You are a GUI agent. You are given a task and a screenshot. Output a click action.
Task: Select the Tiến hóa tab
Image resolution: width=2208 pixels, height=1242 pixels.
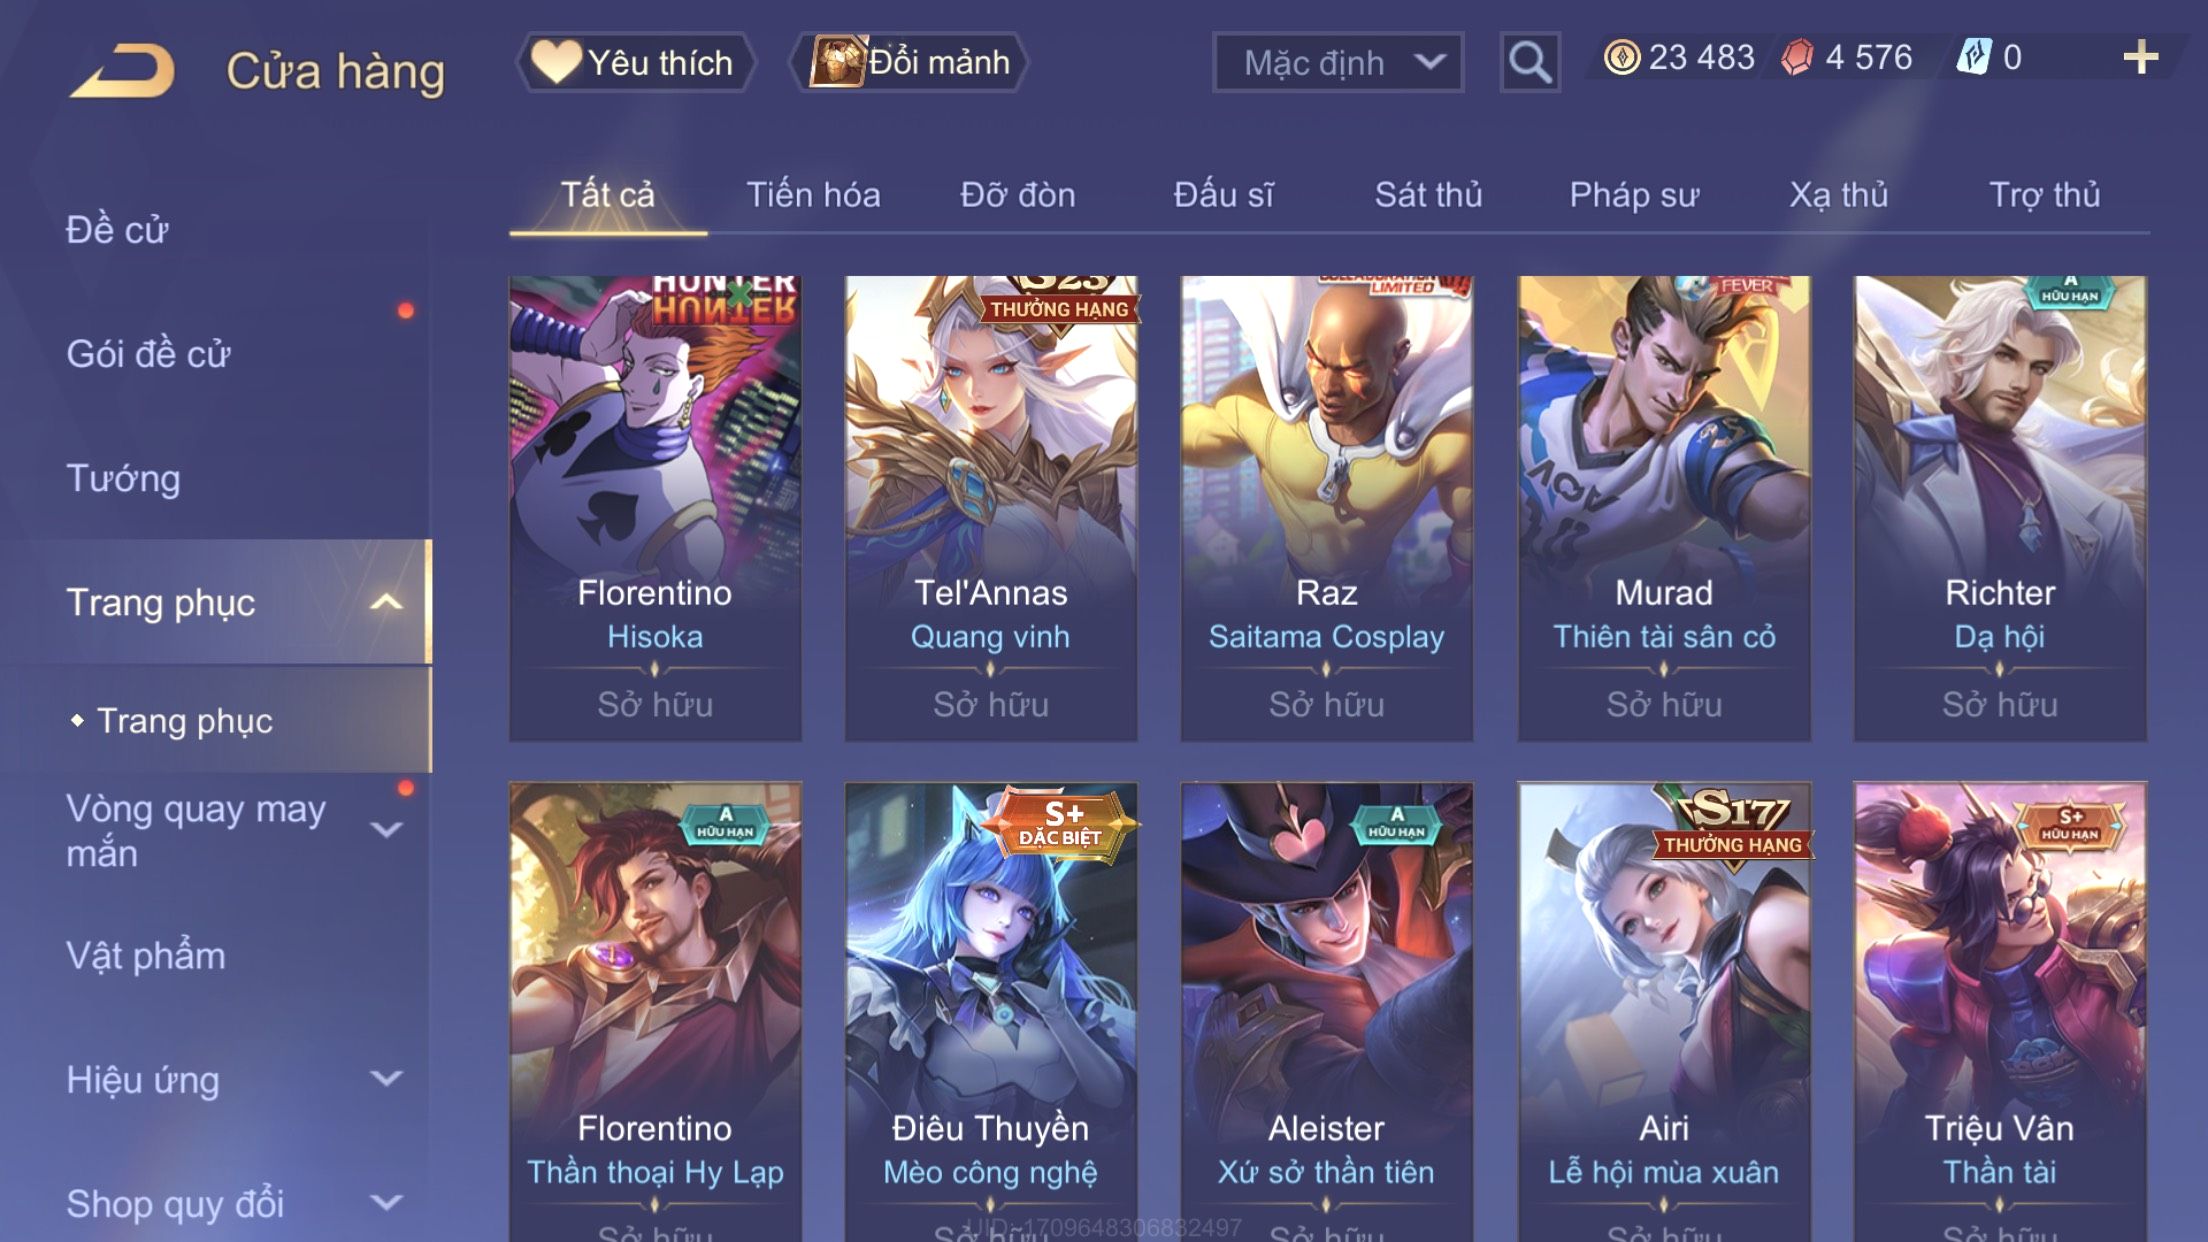point(813,195)
